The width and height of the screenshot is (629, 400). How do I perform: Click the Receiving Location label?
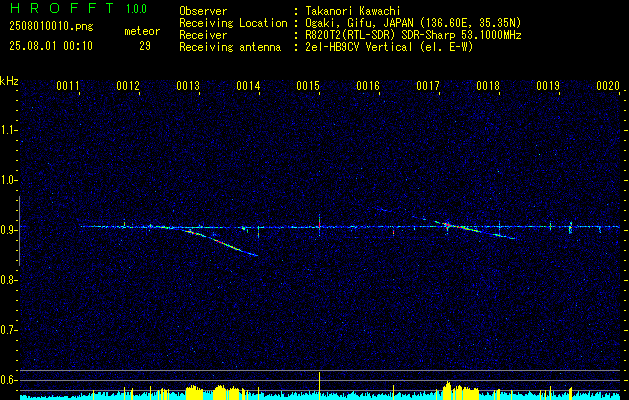pos(233,23)
